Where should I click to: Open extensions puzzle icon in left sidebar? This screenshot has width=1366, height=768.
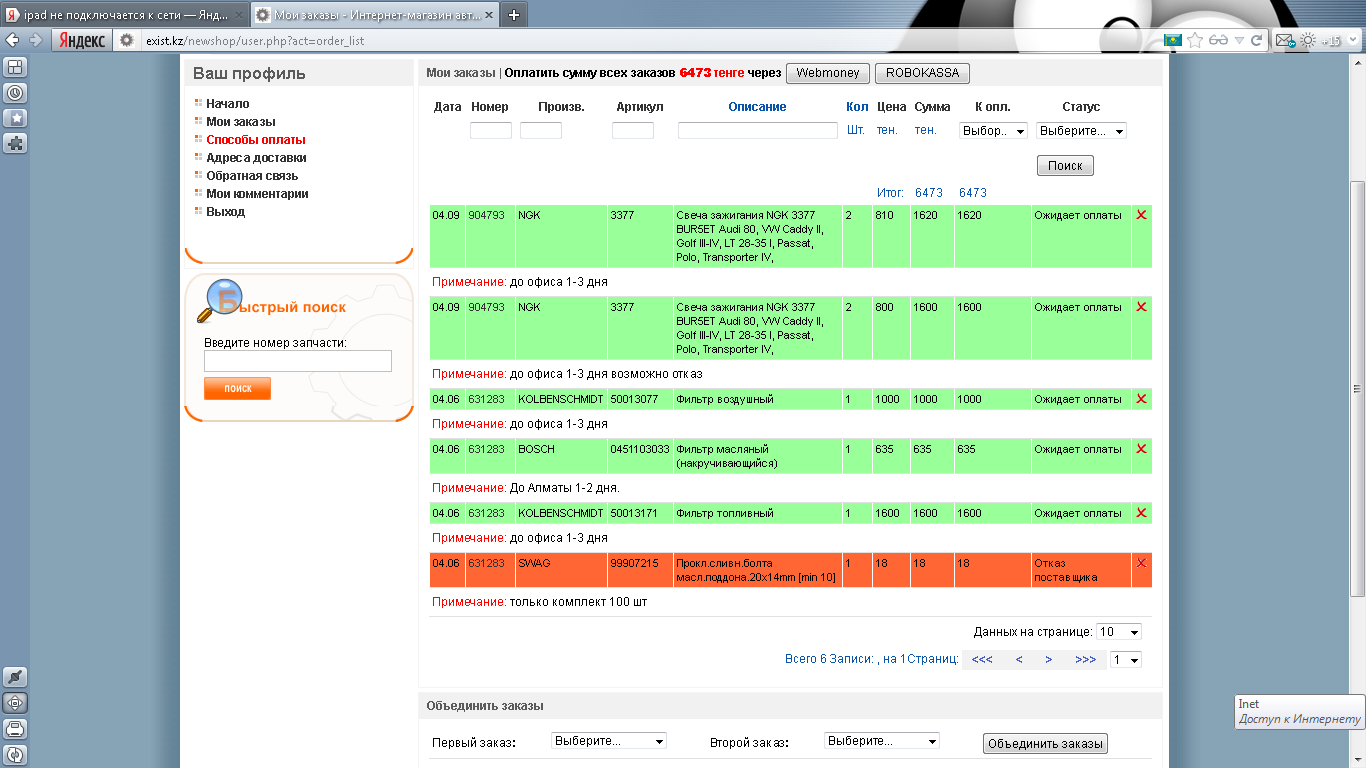click(16, 143)
